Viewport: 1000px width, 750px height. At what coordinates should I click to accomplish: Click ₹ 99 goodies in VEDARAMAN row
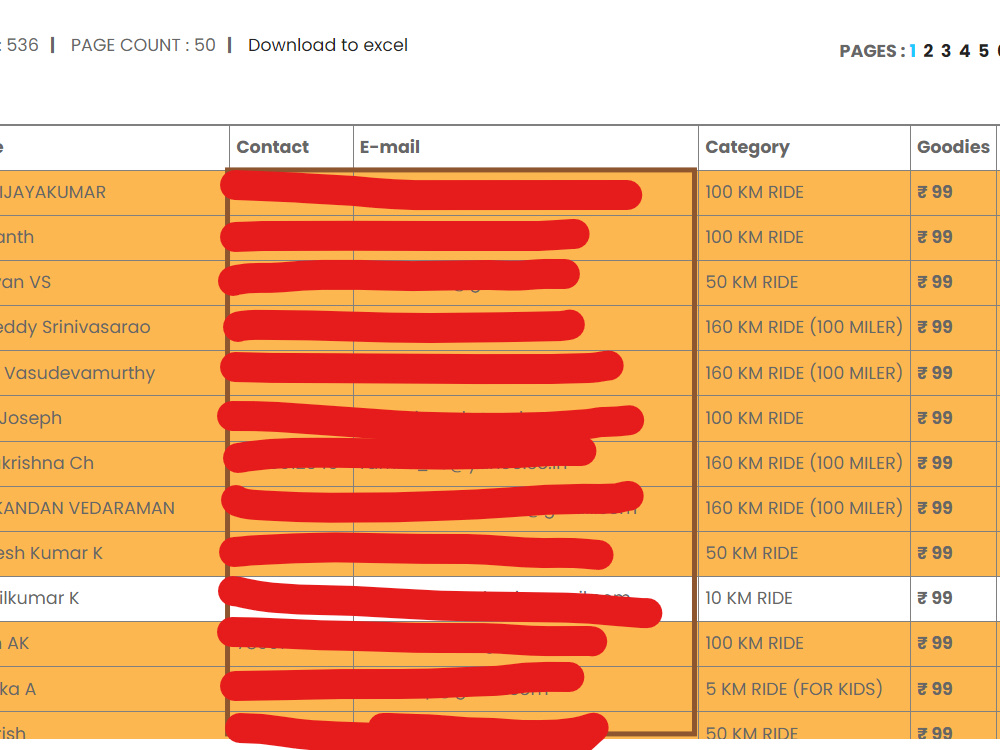(x=935, y=508)
